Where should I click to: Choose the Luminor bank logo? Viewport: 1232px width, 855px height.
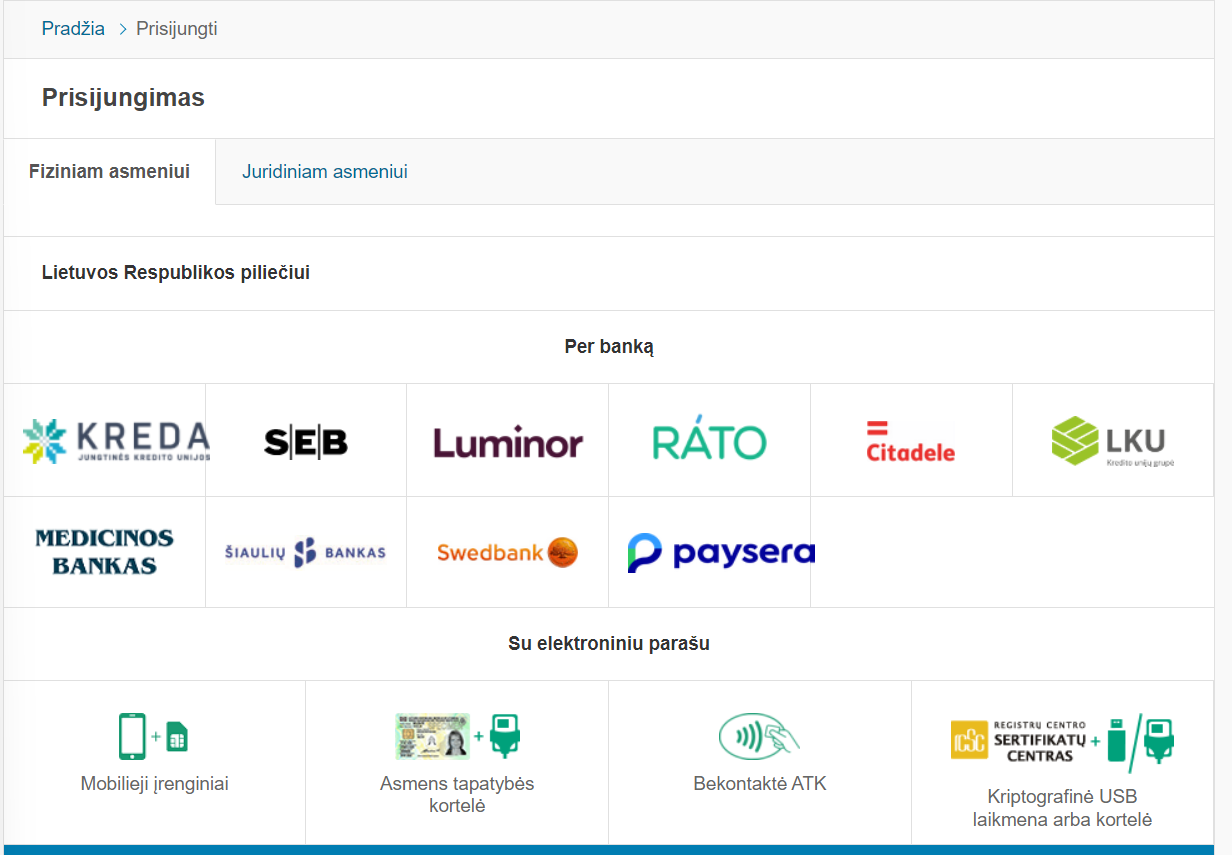point(508,442)
